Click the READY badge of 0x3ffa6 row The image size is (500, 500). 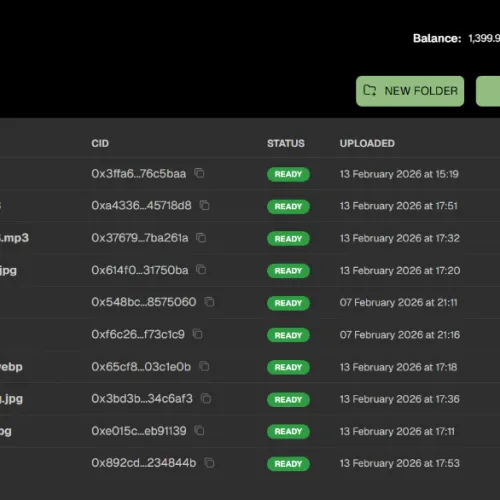click(x=288, y=174)
